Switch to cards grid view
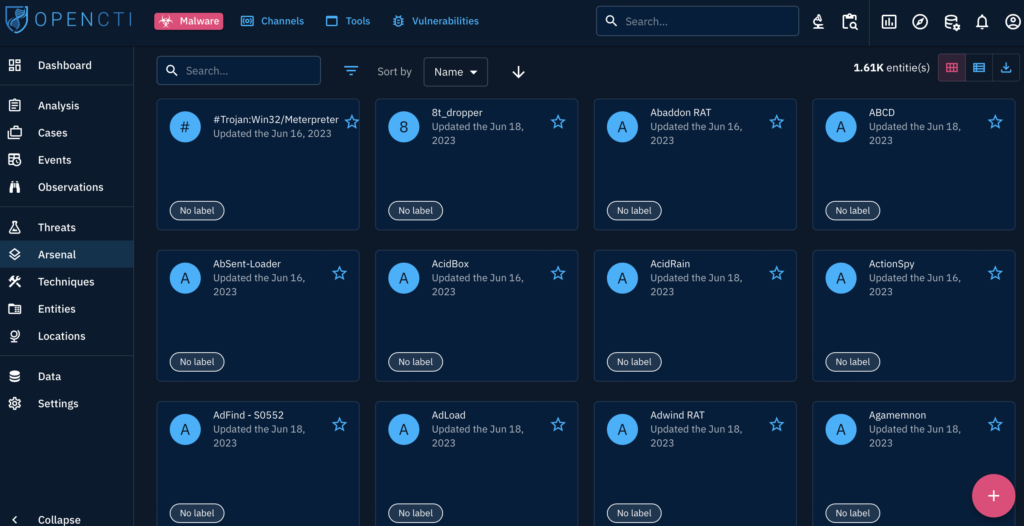 coord(951,68)
